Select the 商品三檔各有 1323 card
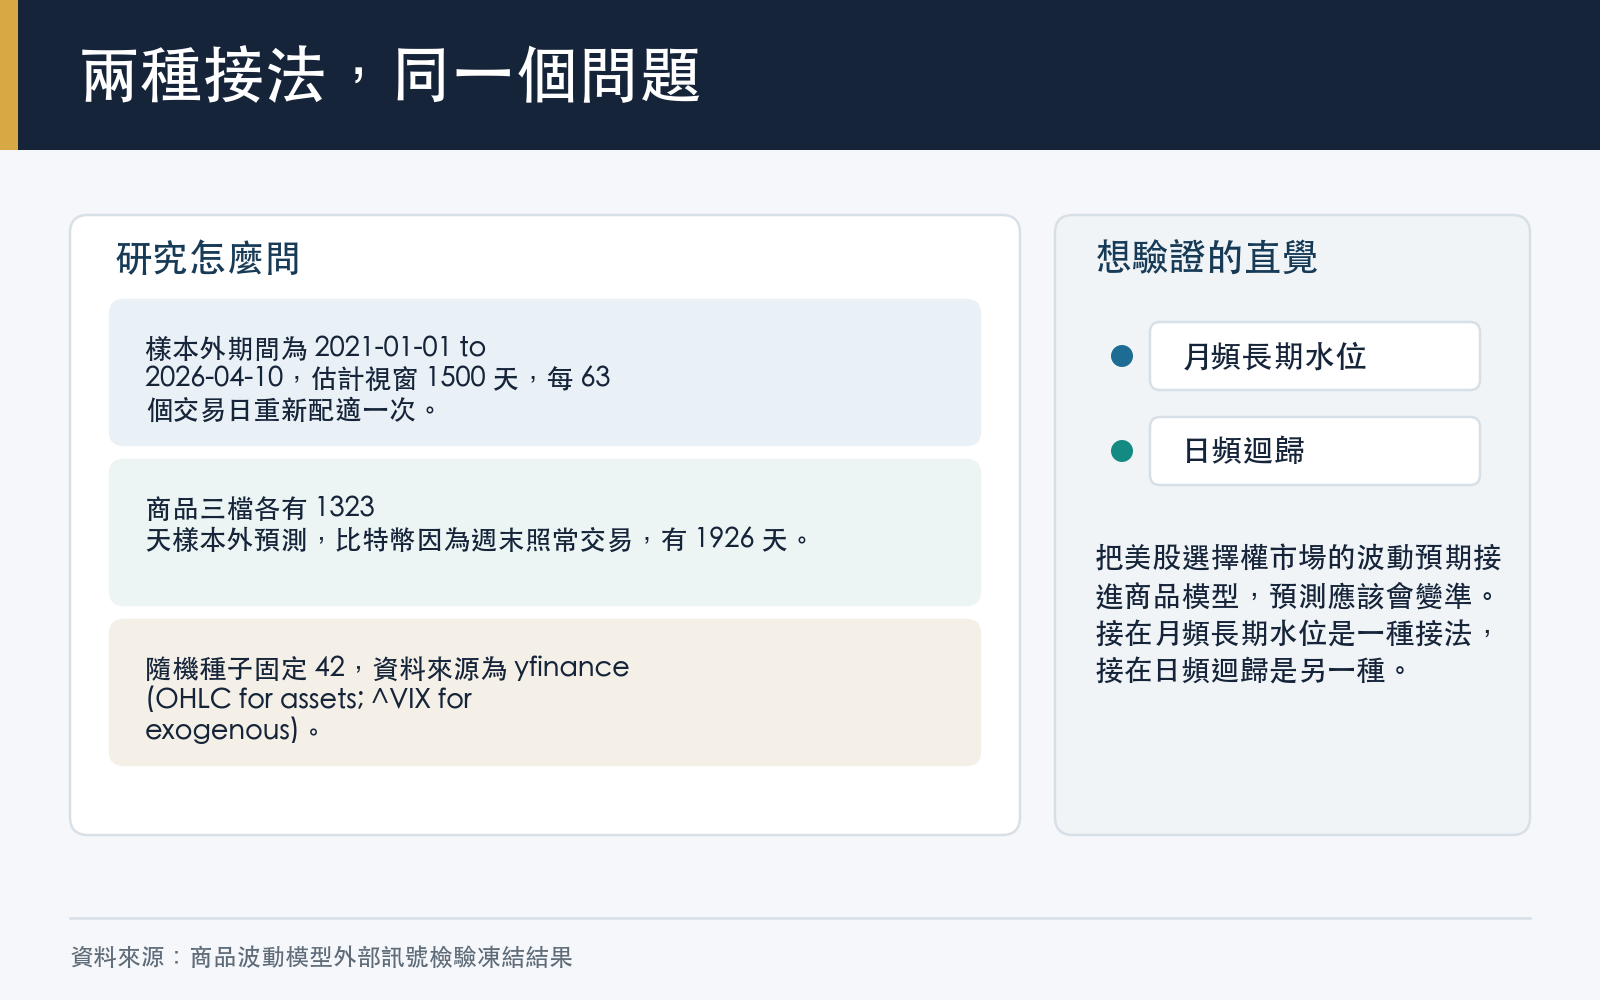This screenshot has height=1000, width=1600. tap(545, 532)
